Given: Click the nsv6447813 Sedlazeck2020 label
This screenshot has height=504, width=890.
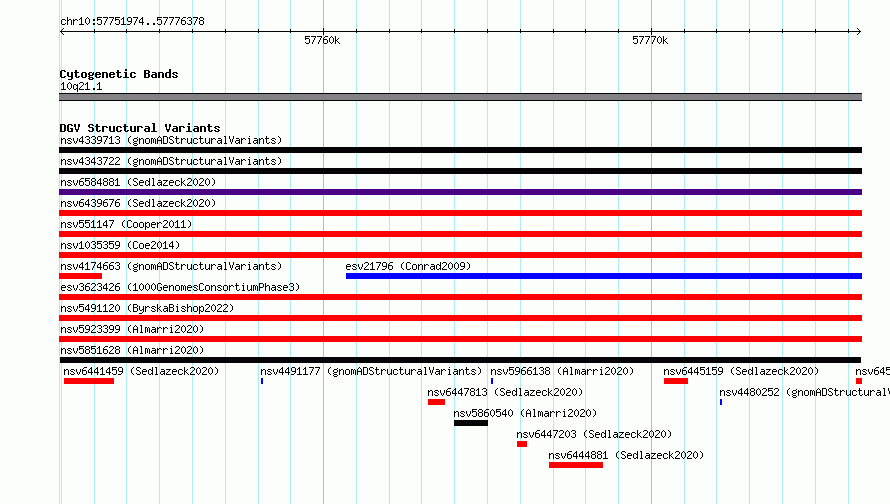Looking at the screenshot, I should tap(505, 392).
